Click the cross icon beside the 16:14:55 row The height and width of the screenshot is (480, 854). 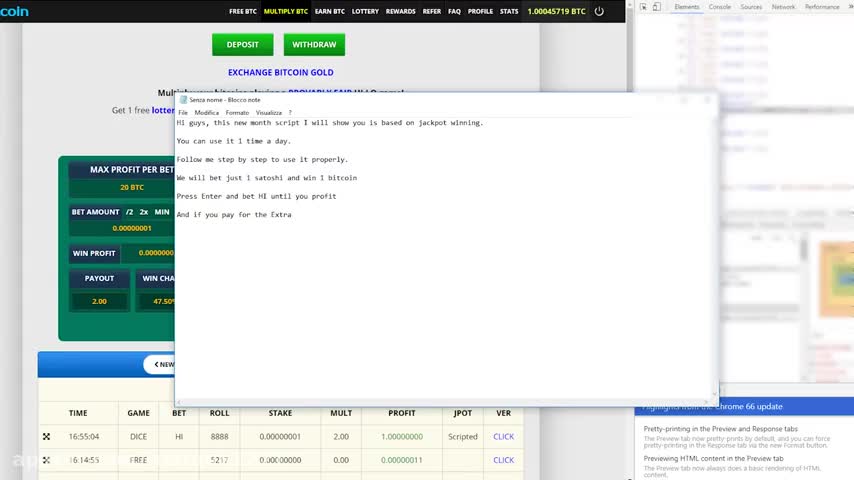coord(46,460)
